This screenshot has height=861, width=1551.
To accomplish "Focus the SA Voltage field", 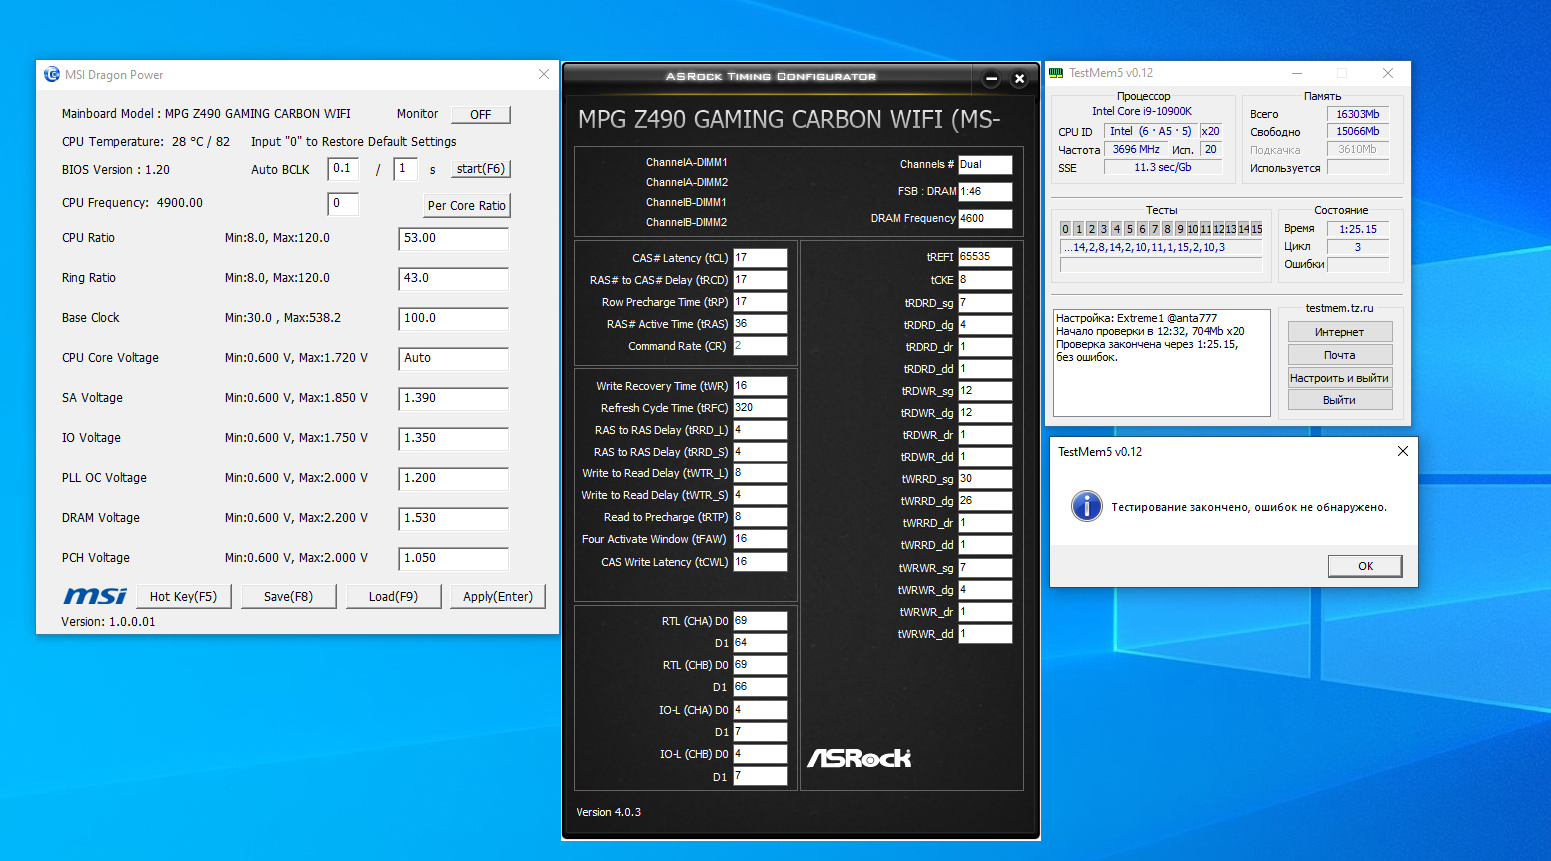I will click(x=453, y=398).
